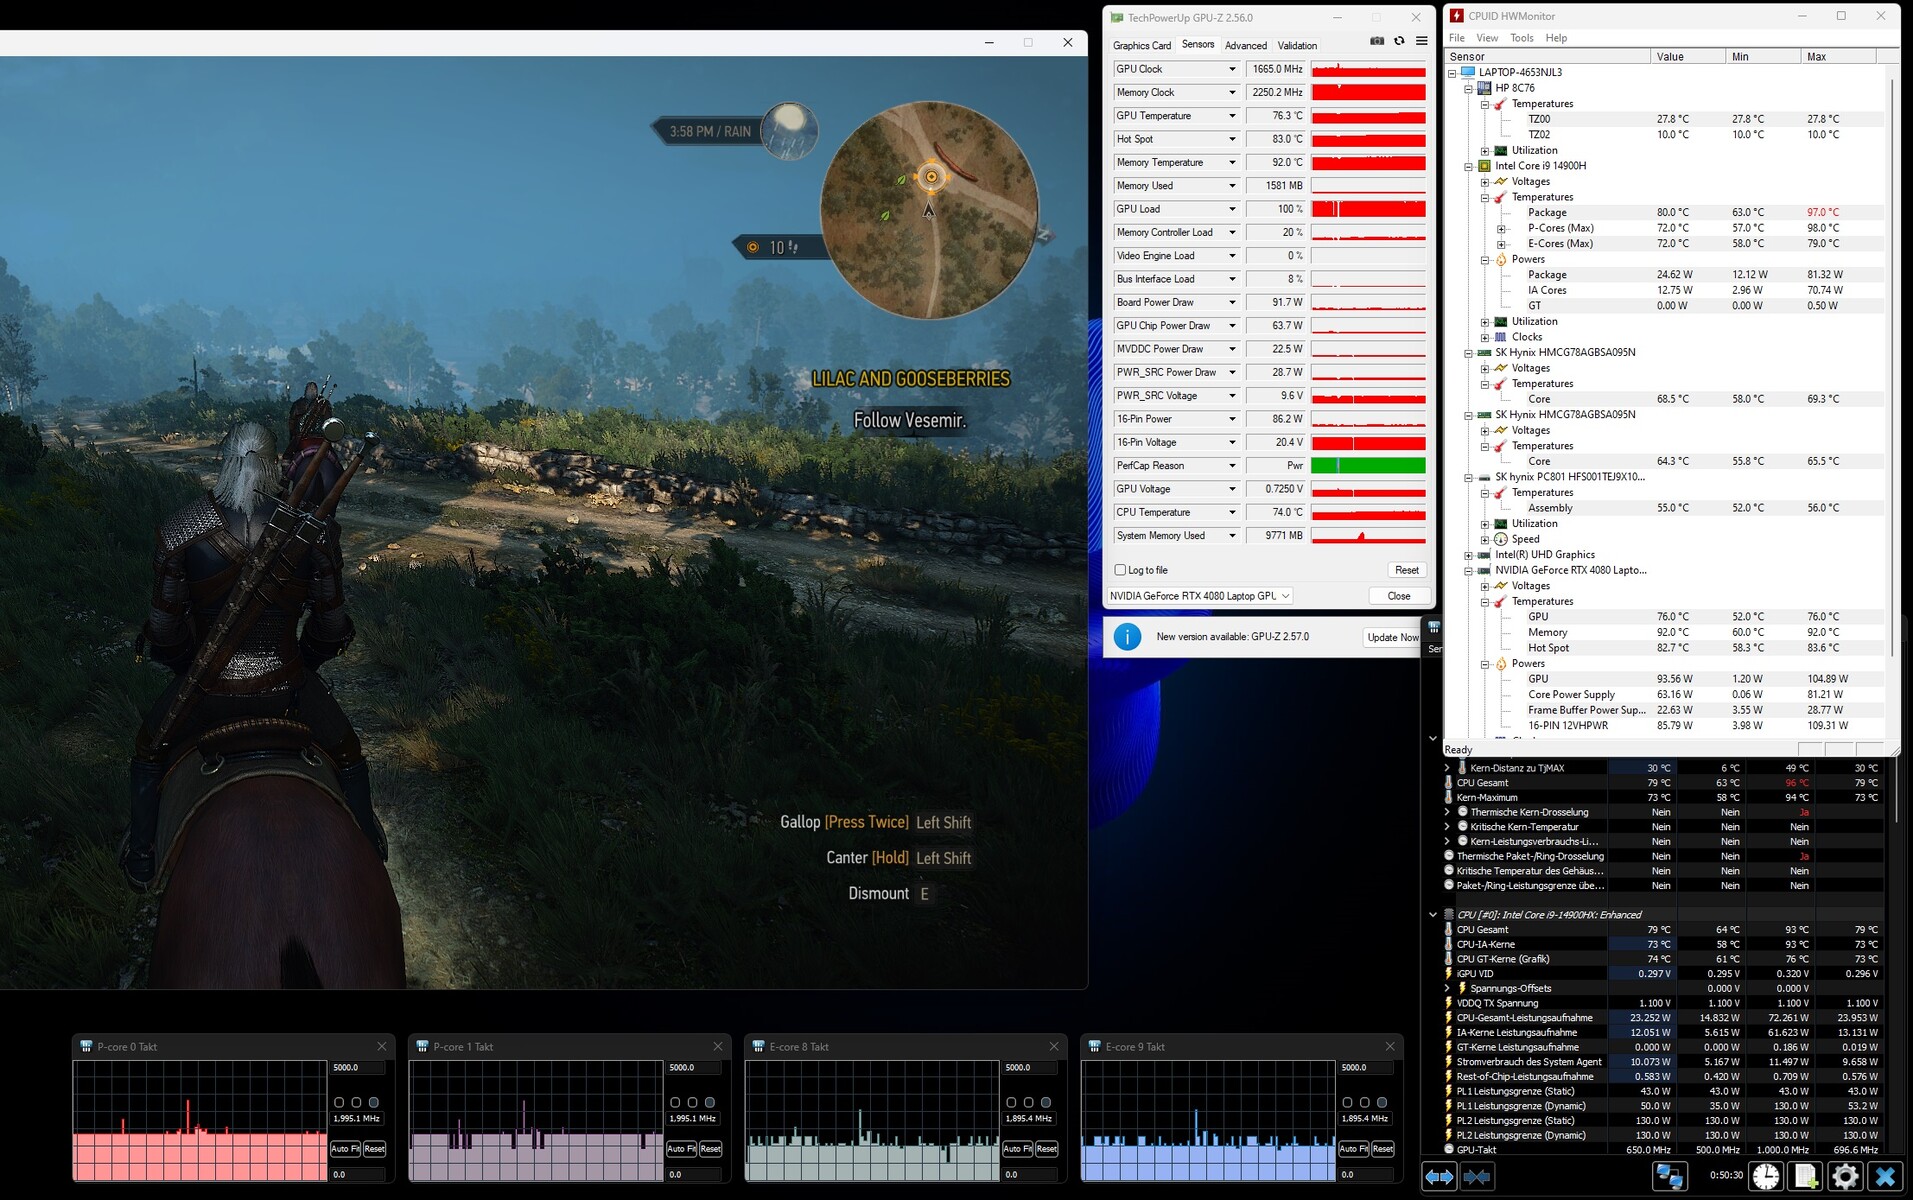Click Reset in E-core 9 Takt graph
This screenshot has width=1913, height=1200.
pos(1382,1149)
